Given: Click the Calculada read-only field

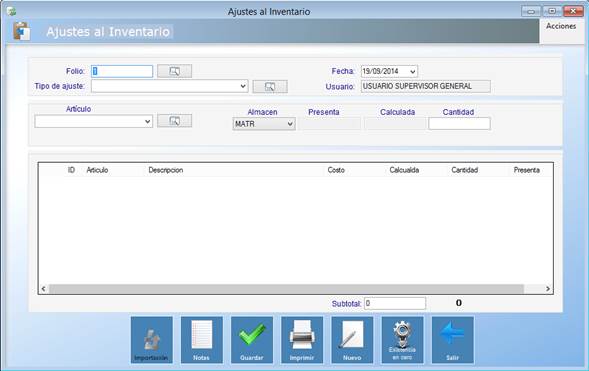Looking at the screenshot, I should click(x=395, y=124).
